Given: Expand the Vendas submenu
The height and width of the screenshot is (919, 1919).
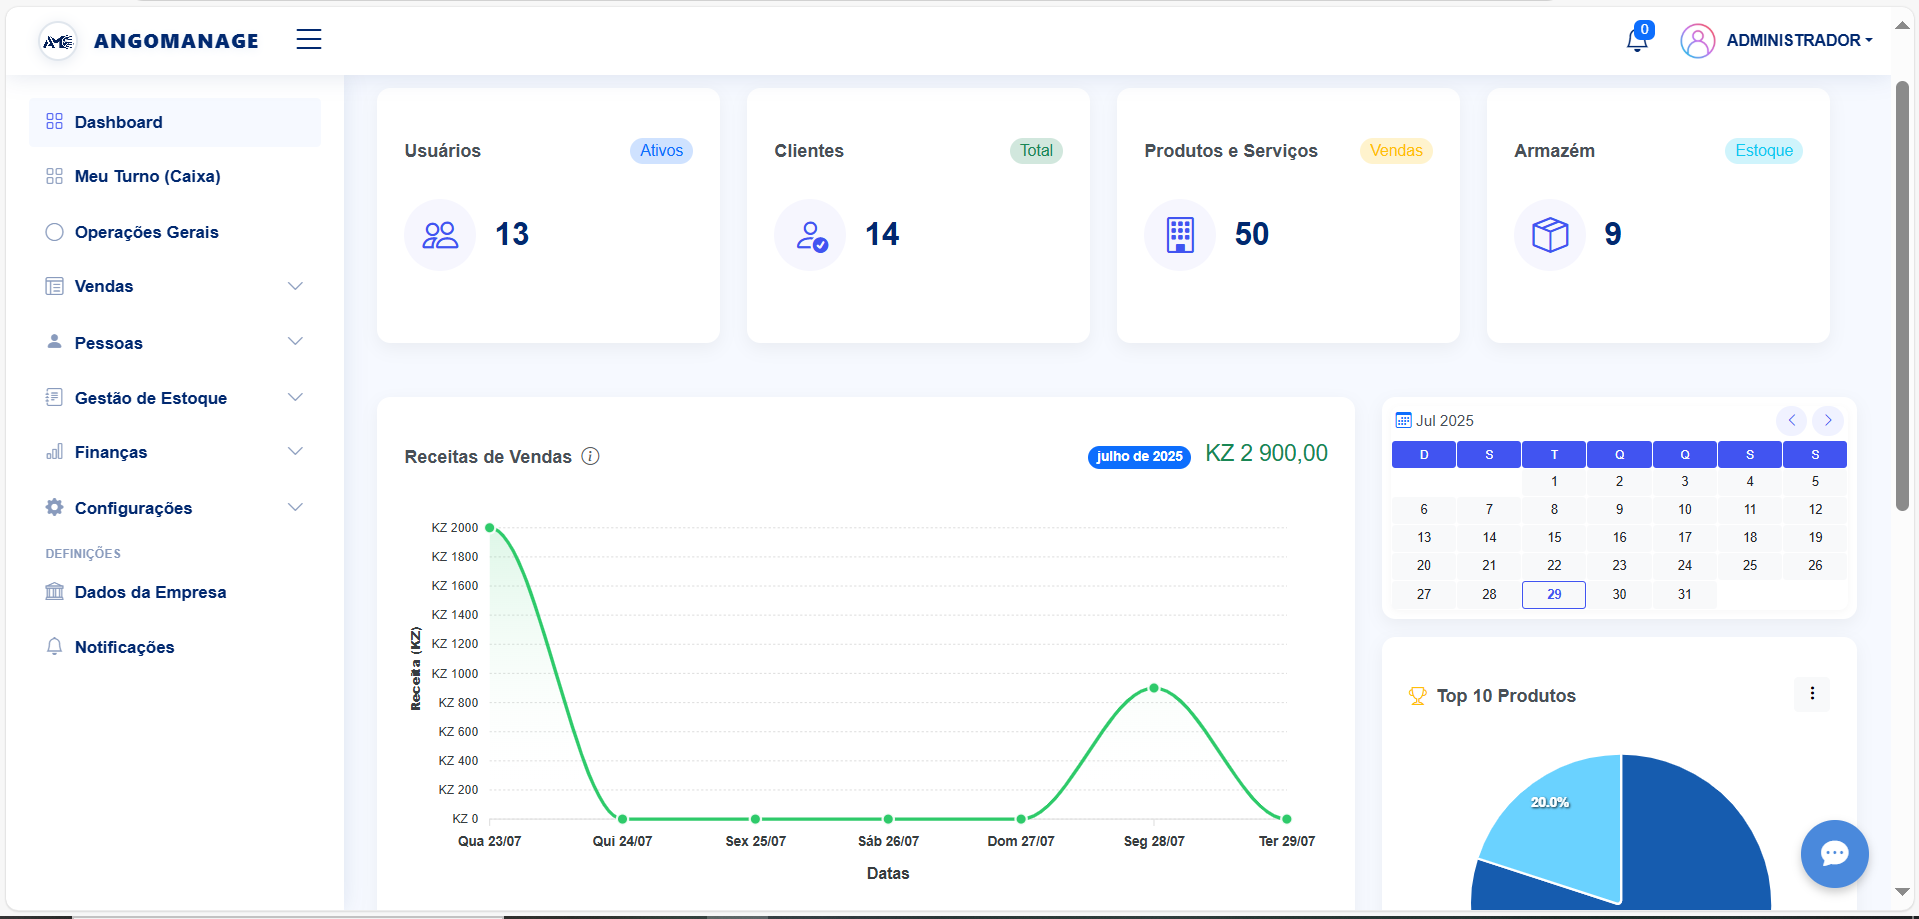Looking at the screenshot, I should tap(295, 287).
